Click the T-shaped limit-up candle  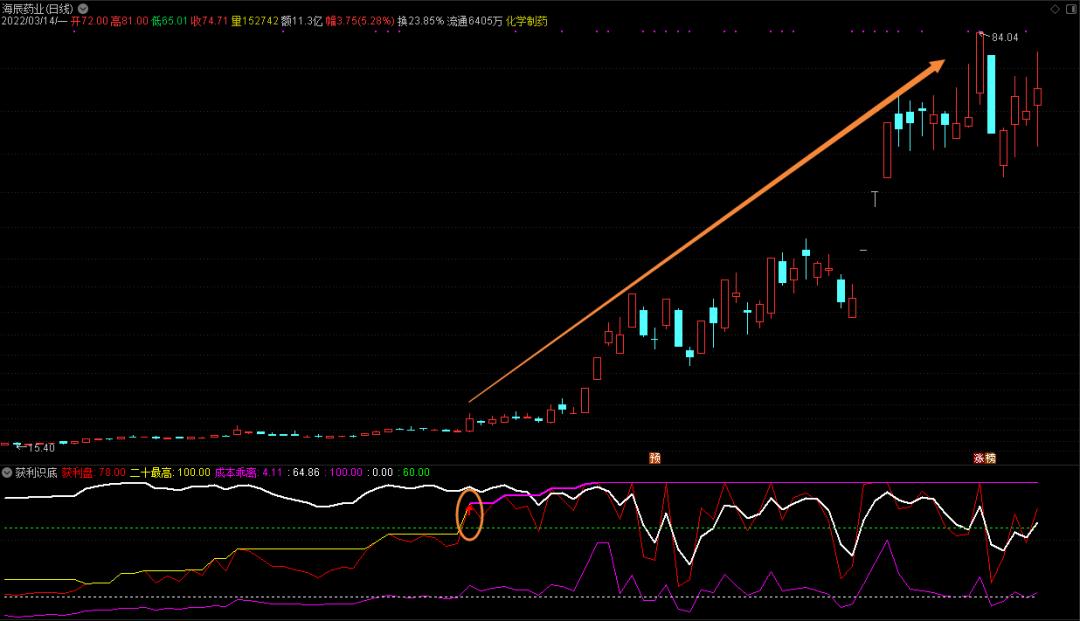[x=875, y=198]
